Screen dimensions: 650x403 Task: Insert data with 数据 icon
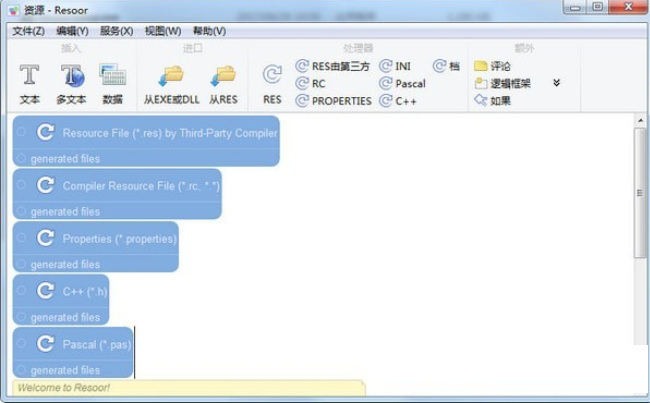[x=112, y=83]
